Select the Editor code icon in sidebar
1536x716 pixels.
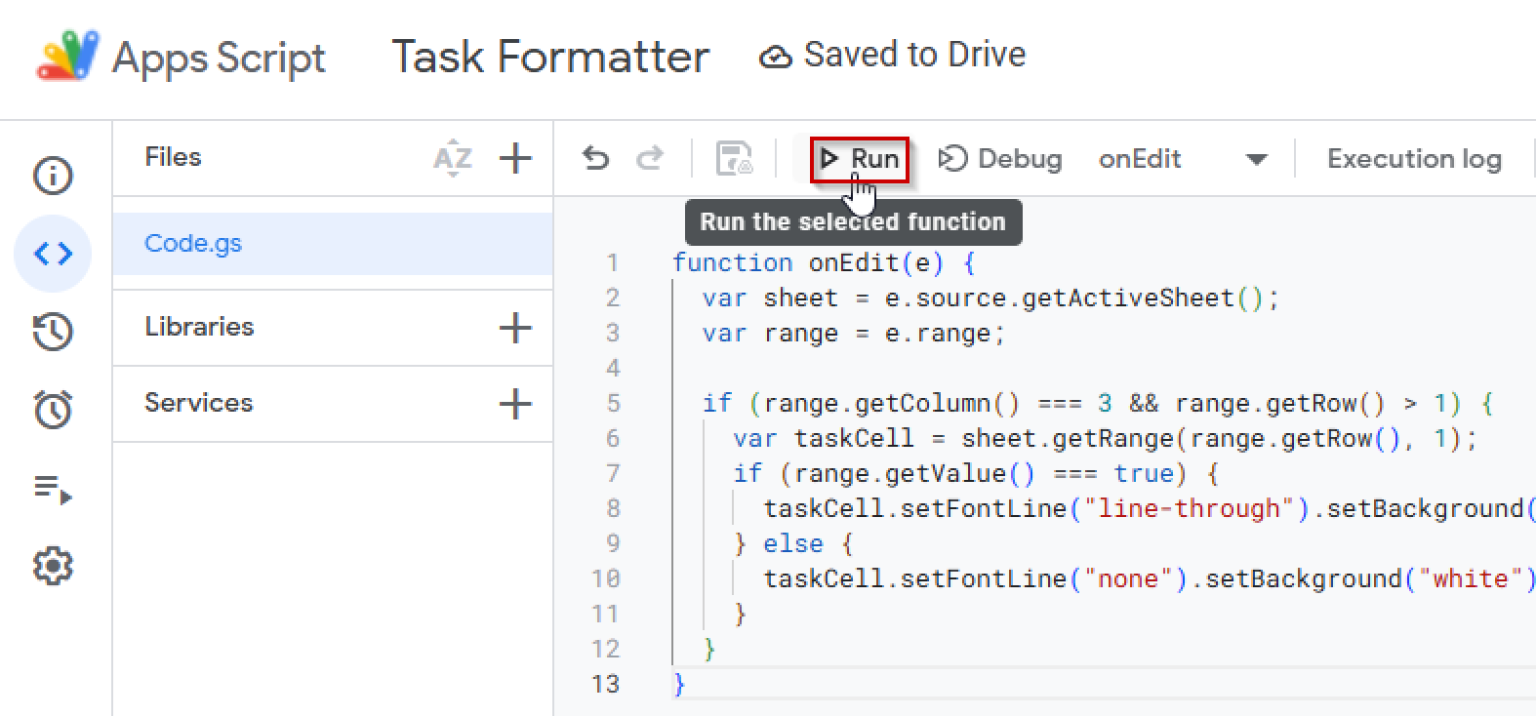[53, 254]
